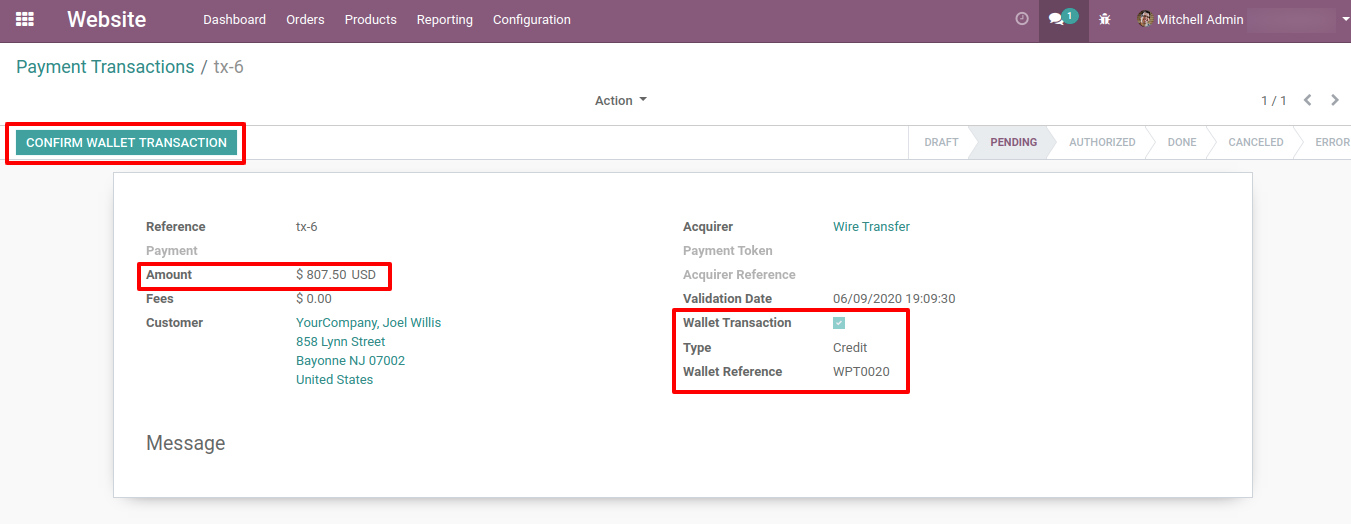Open the apps grid menu icon
This screenshot has width=1351, height=524.
[25, 19]
